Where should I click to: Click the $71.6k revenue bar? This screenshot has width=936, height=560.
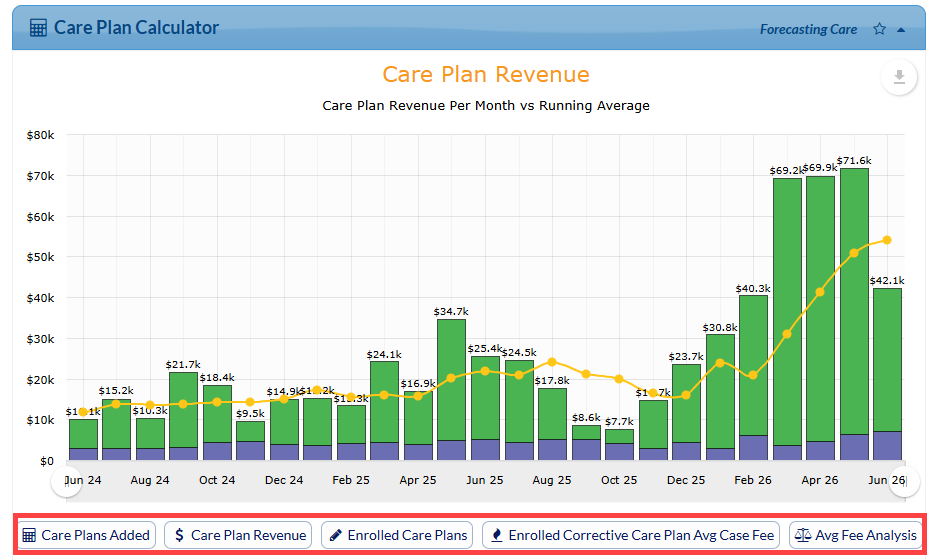(x=854, y=314)
